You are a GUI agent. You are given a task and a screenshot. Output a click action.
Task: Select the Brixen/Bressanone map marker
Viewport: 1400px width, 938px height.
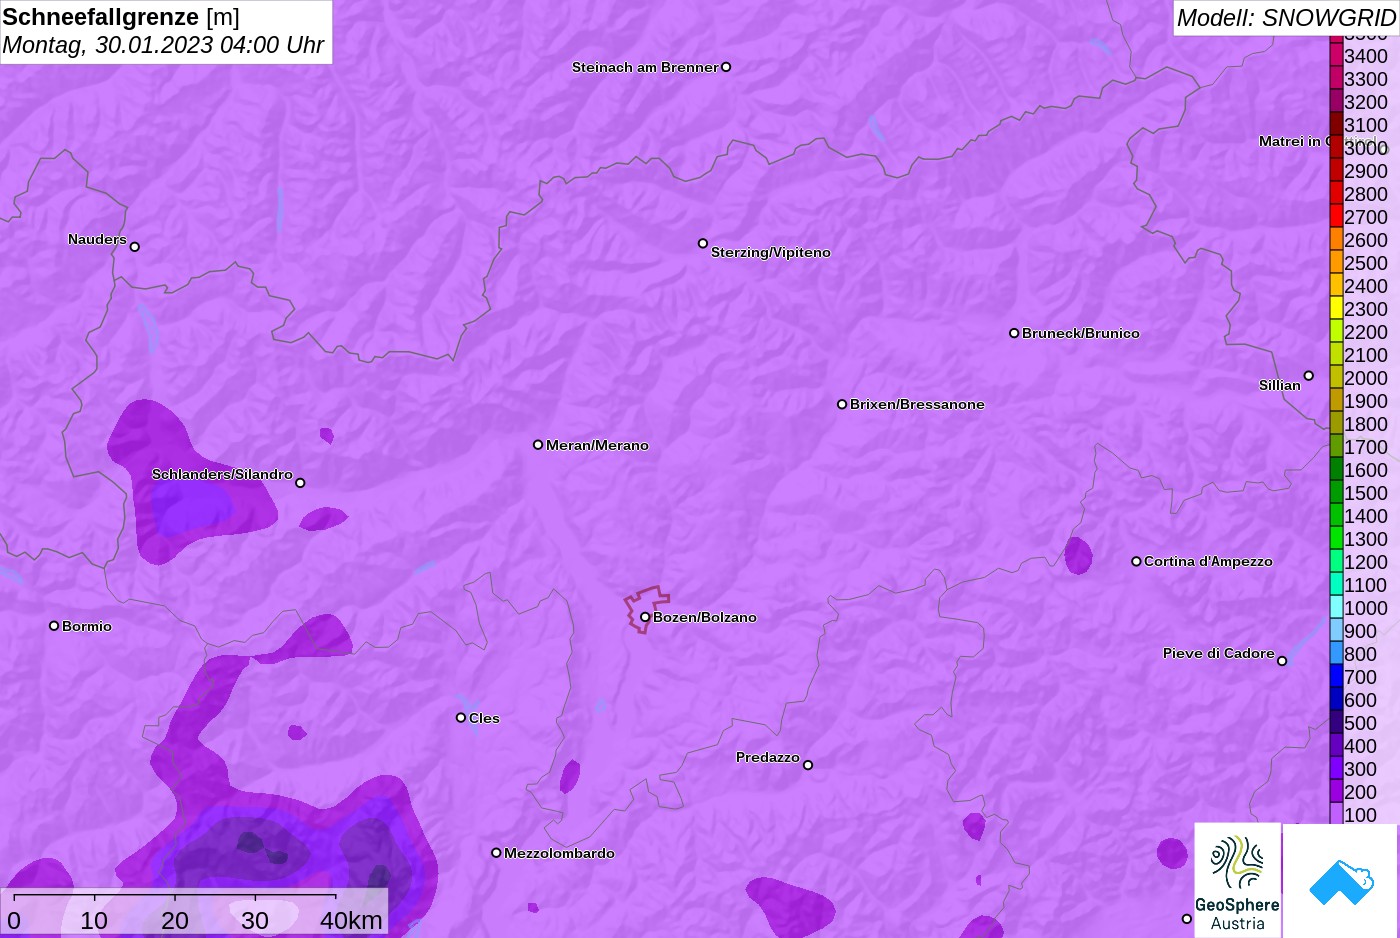click(x=842, y=404)
